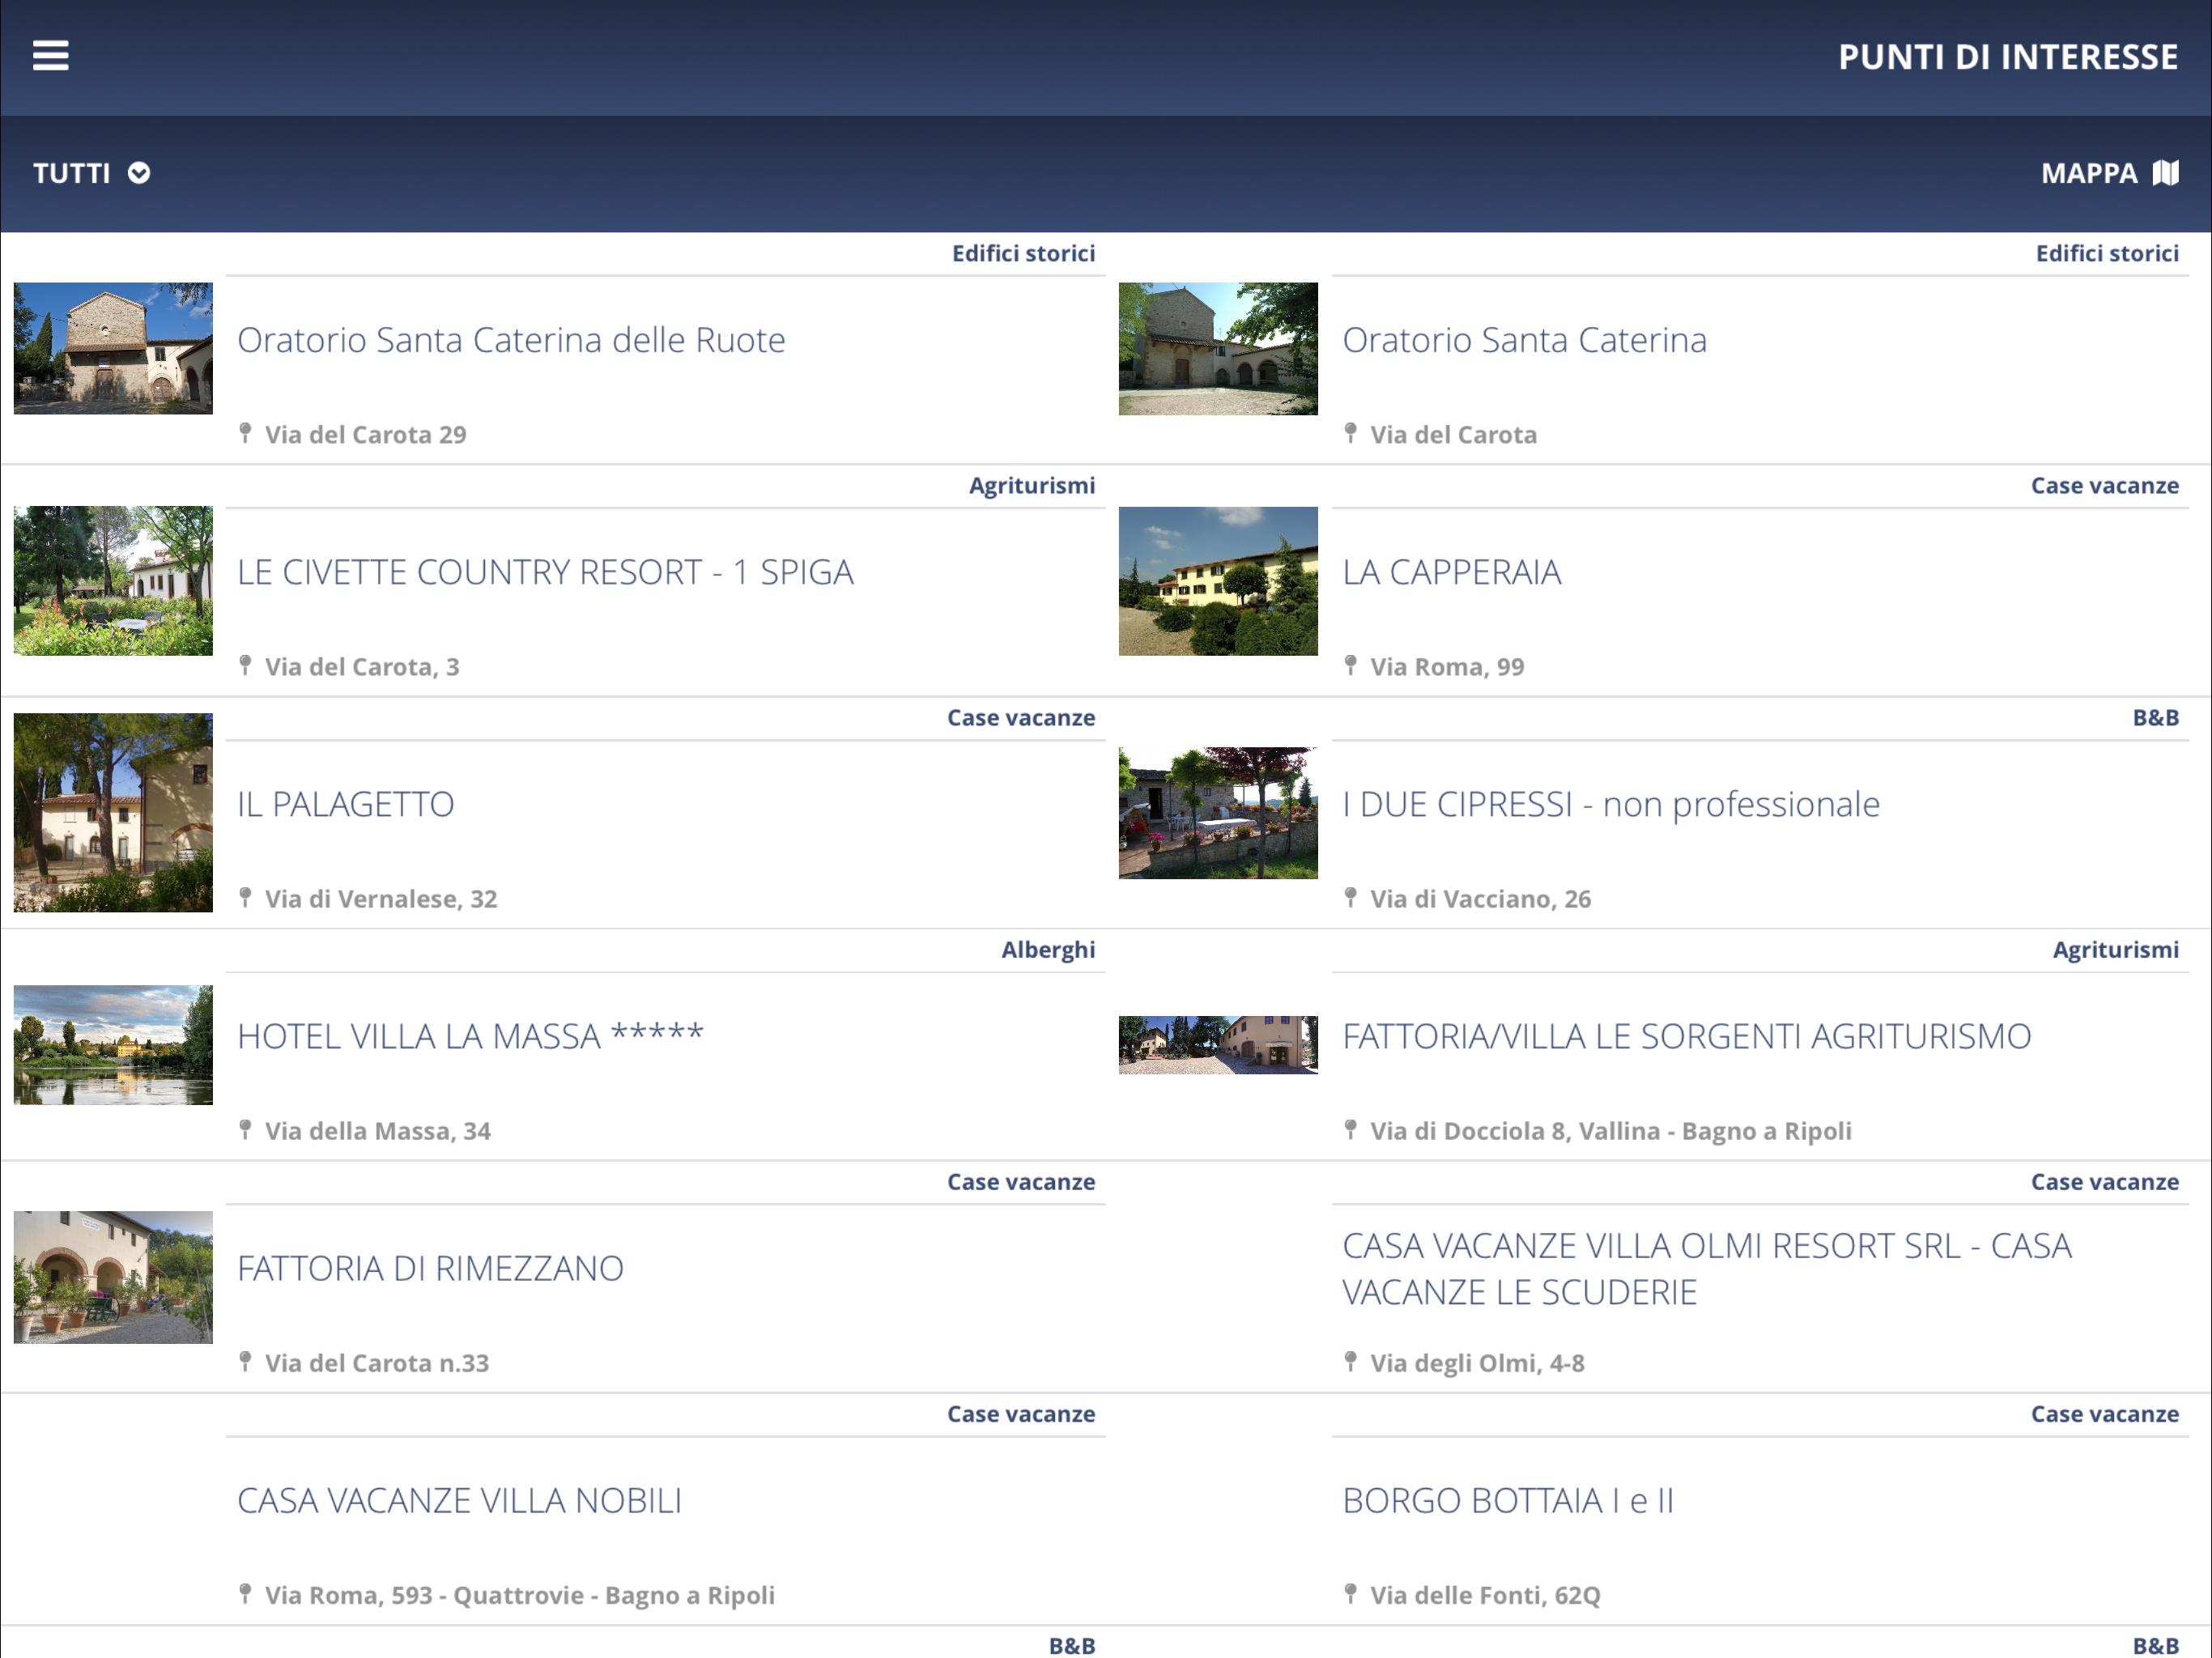Click address Via Roma, 593 - Quattrovie

point(520,1595)
